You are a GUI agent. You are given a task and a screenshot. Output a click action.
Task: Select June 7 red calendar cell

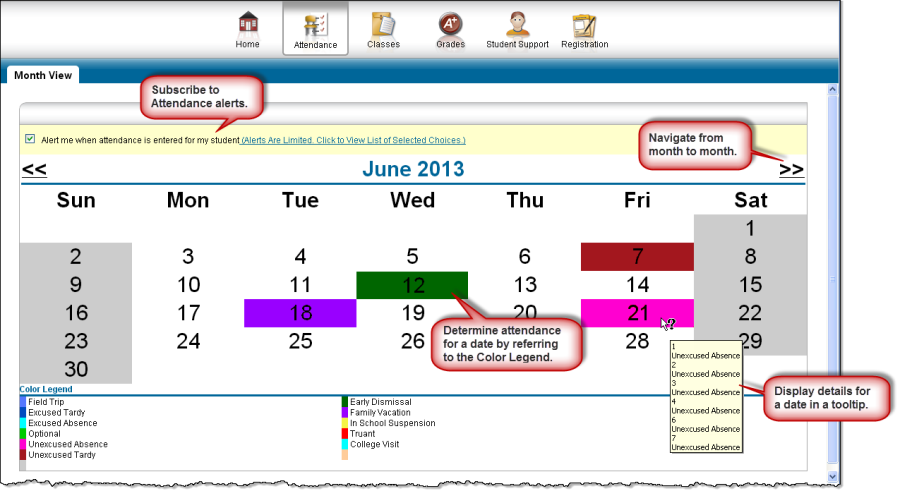(x=637, y=257)
